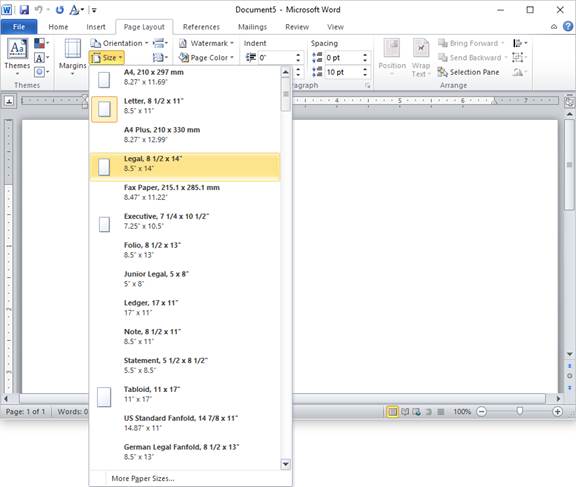Click the Spacing Before 0 pt field
This screenshot has height=487, width=576.
pyautogui.click(x=343, y=58)
